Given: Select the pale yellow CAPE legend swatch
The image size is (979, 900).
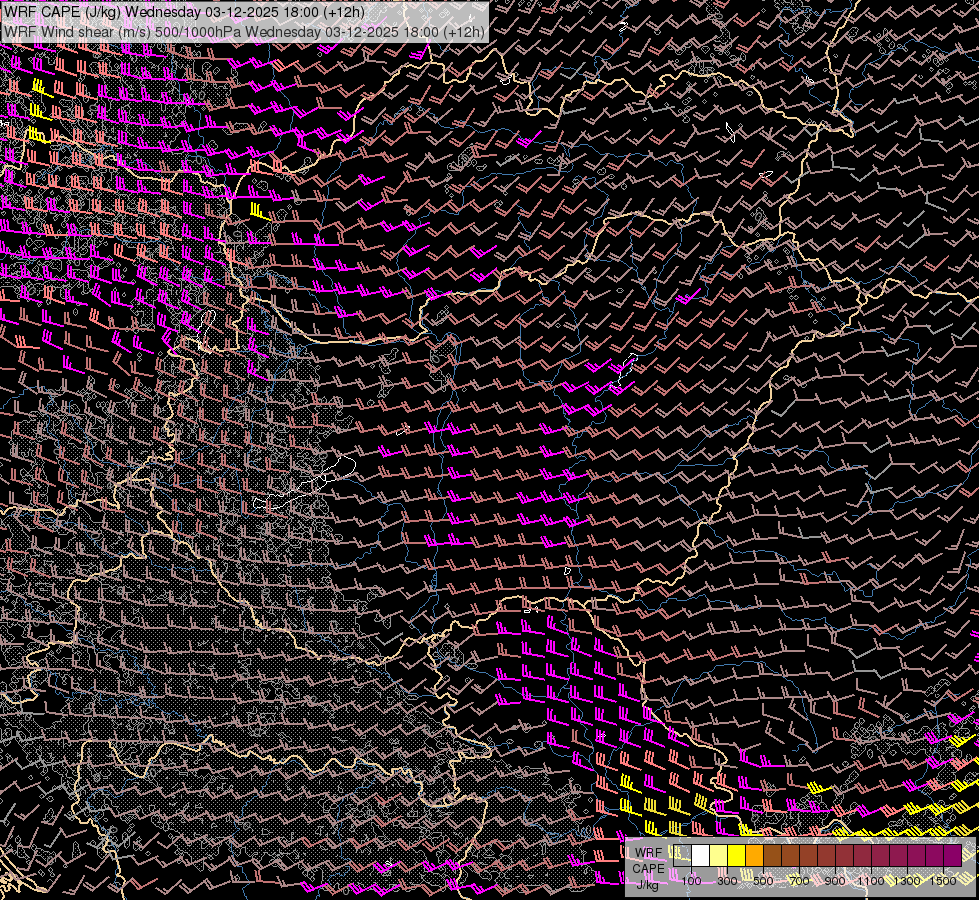Looking at the screenshot, I should pyautogui.click(x=719, y=856).
